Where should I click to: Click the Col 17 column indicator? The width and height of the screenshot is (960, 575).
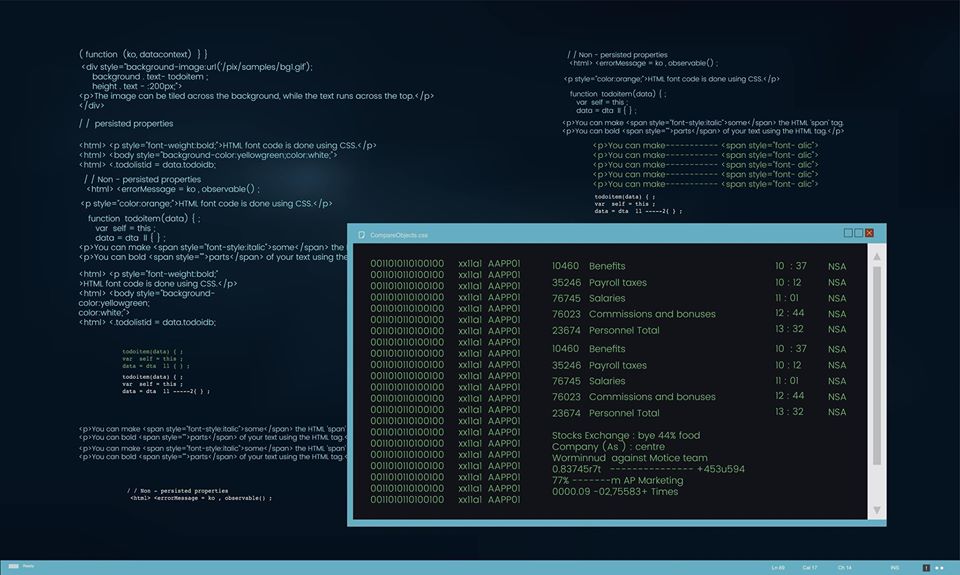810,568
